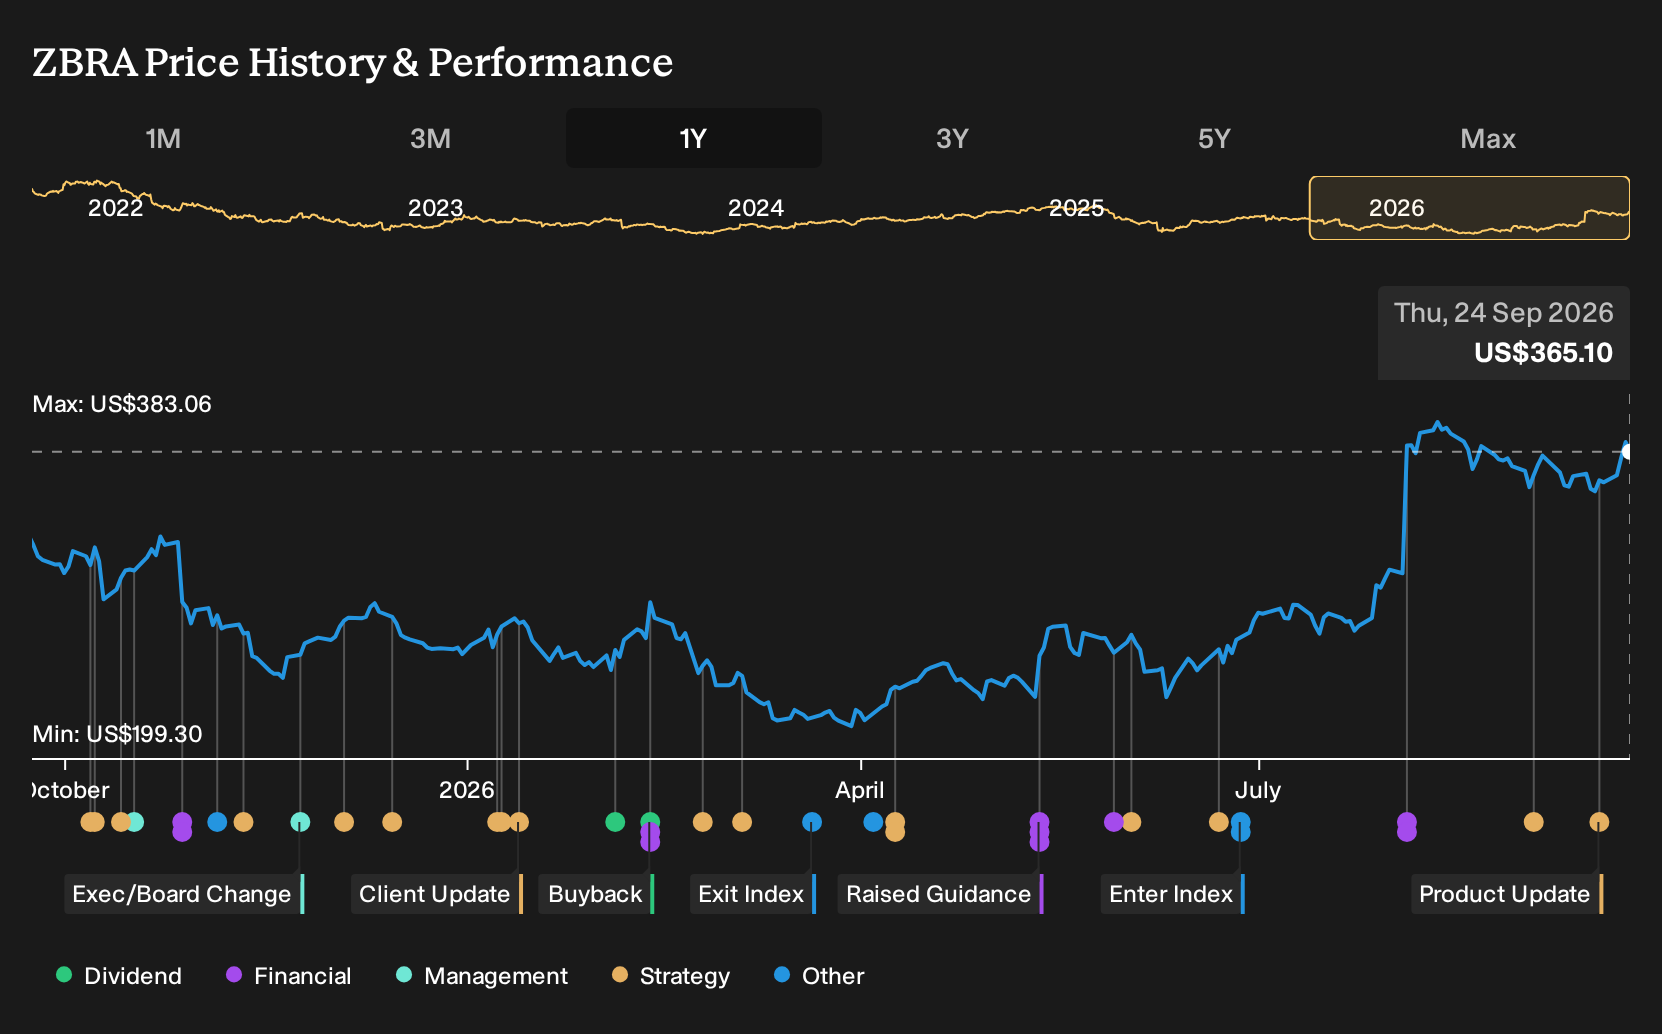Open the Exit Index event label
Image resolution: width=1662 pixels, height=1034 pixels.
point(753,894)
